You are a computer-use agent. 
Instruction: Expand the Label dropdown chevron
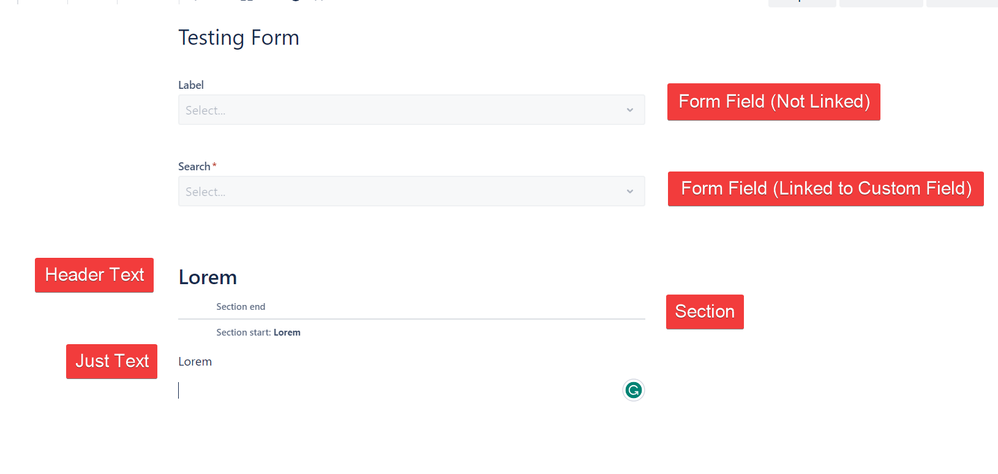(x=630, y=110)
